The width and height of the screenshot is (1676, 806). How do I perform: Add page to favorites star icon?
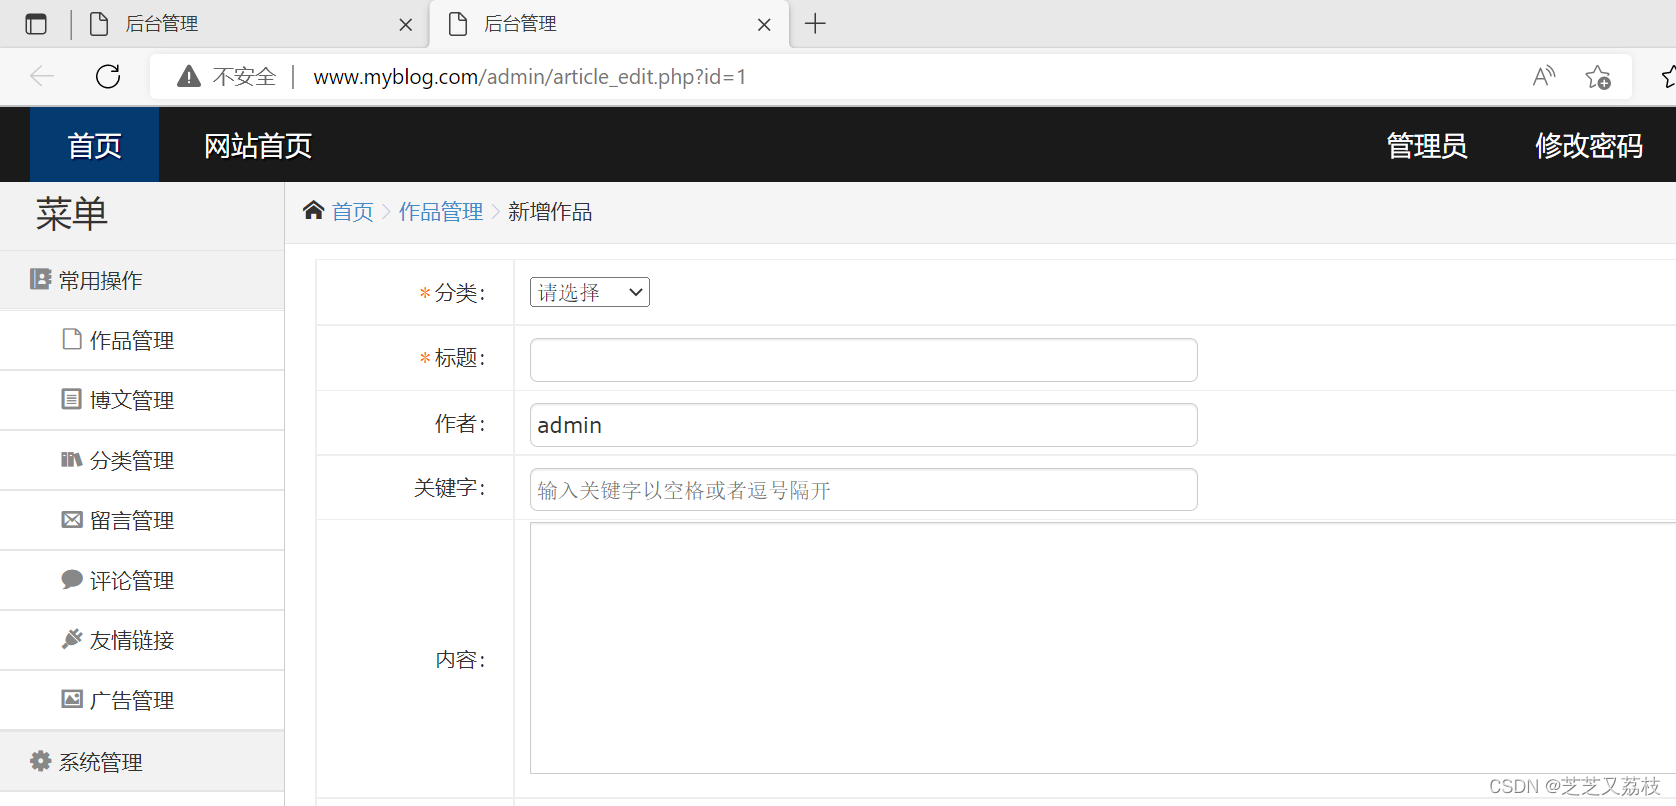[x=1598, y=77]
